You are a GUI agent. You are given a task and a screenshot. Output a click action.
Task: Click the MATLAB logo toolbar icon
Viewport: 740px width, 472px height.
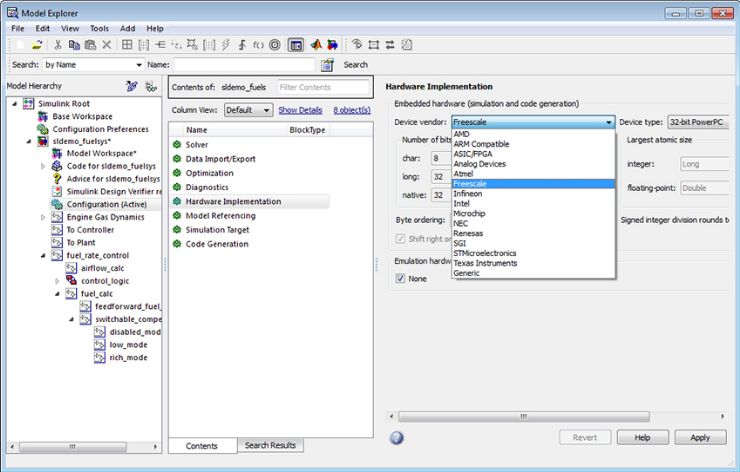(316, 45)
